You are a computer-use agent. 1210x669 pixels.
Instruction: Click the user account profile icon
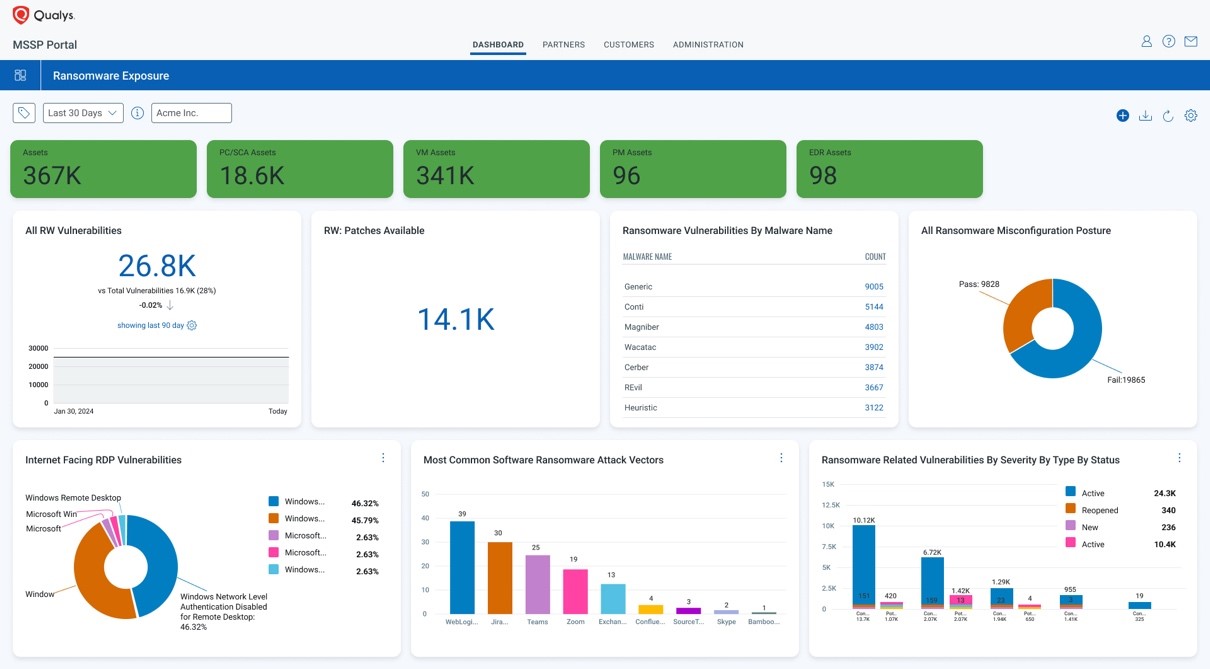[1147, 42]
